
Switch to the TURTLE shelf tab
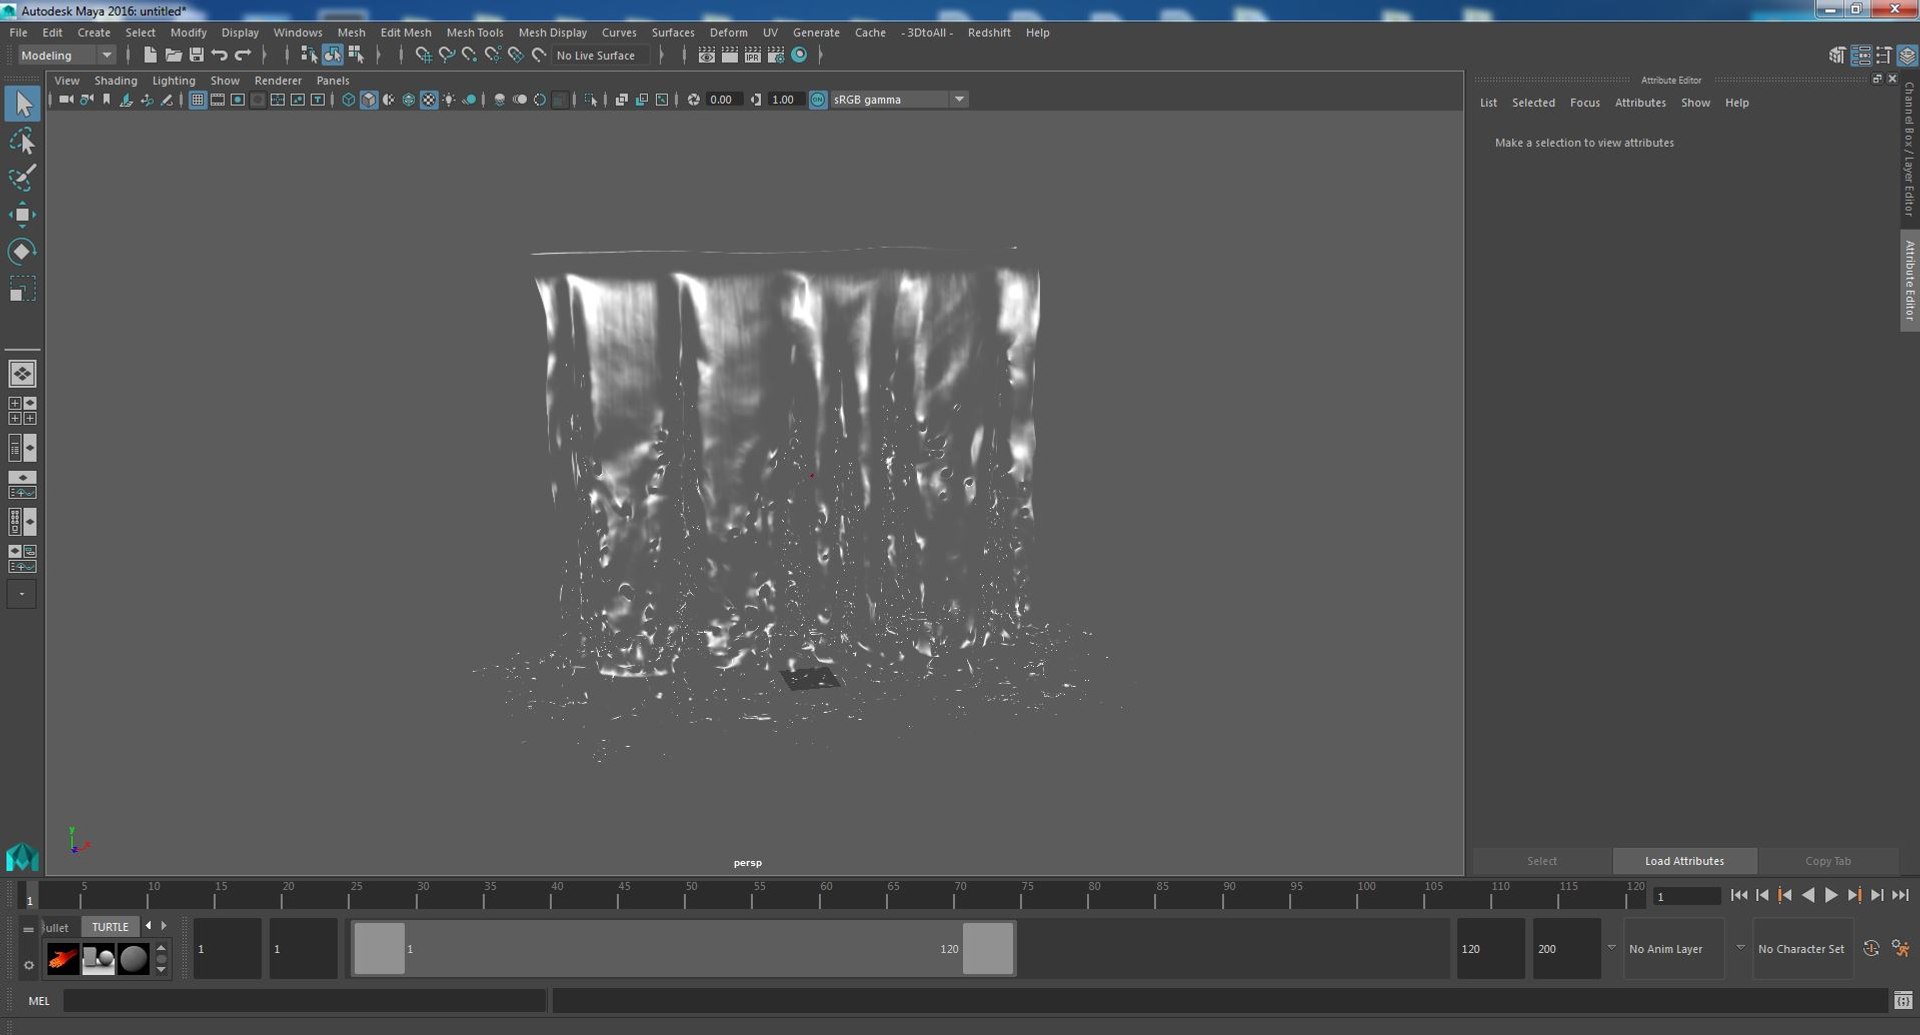click(x=110, y=927)
